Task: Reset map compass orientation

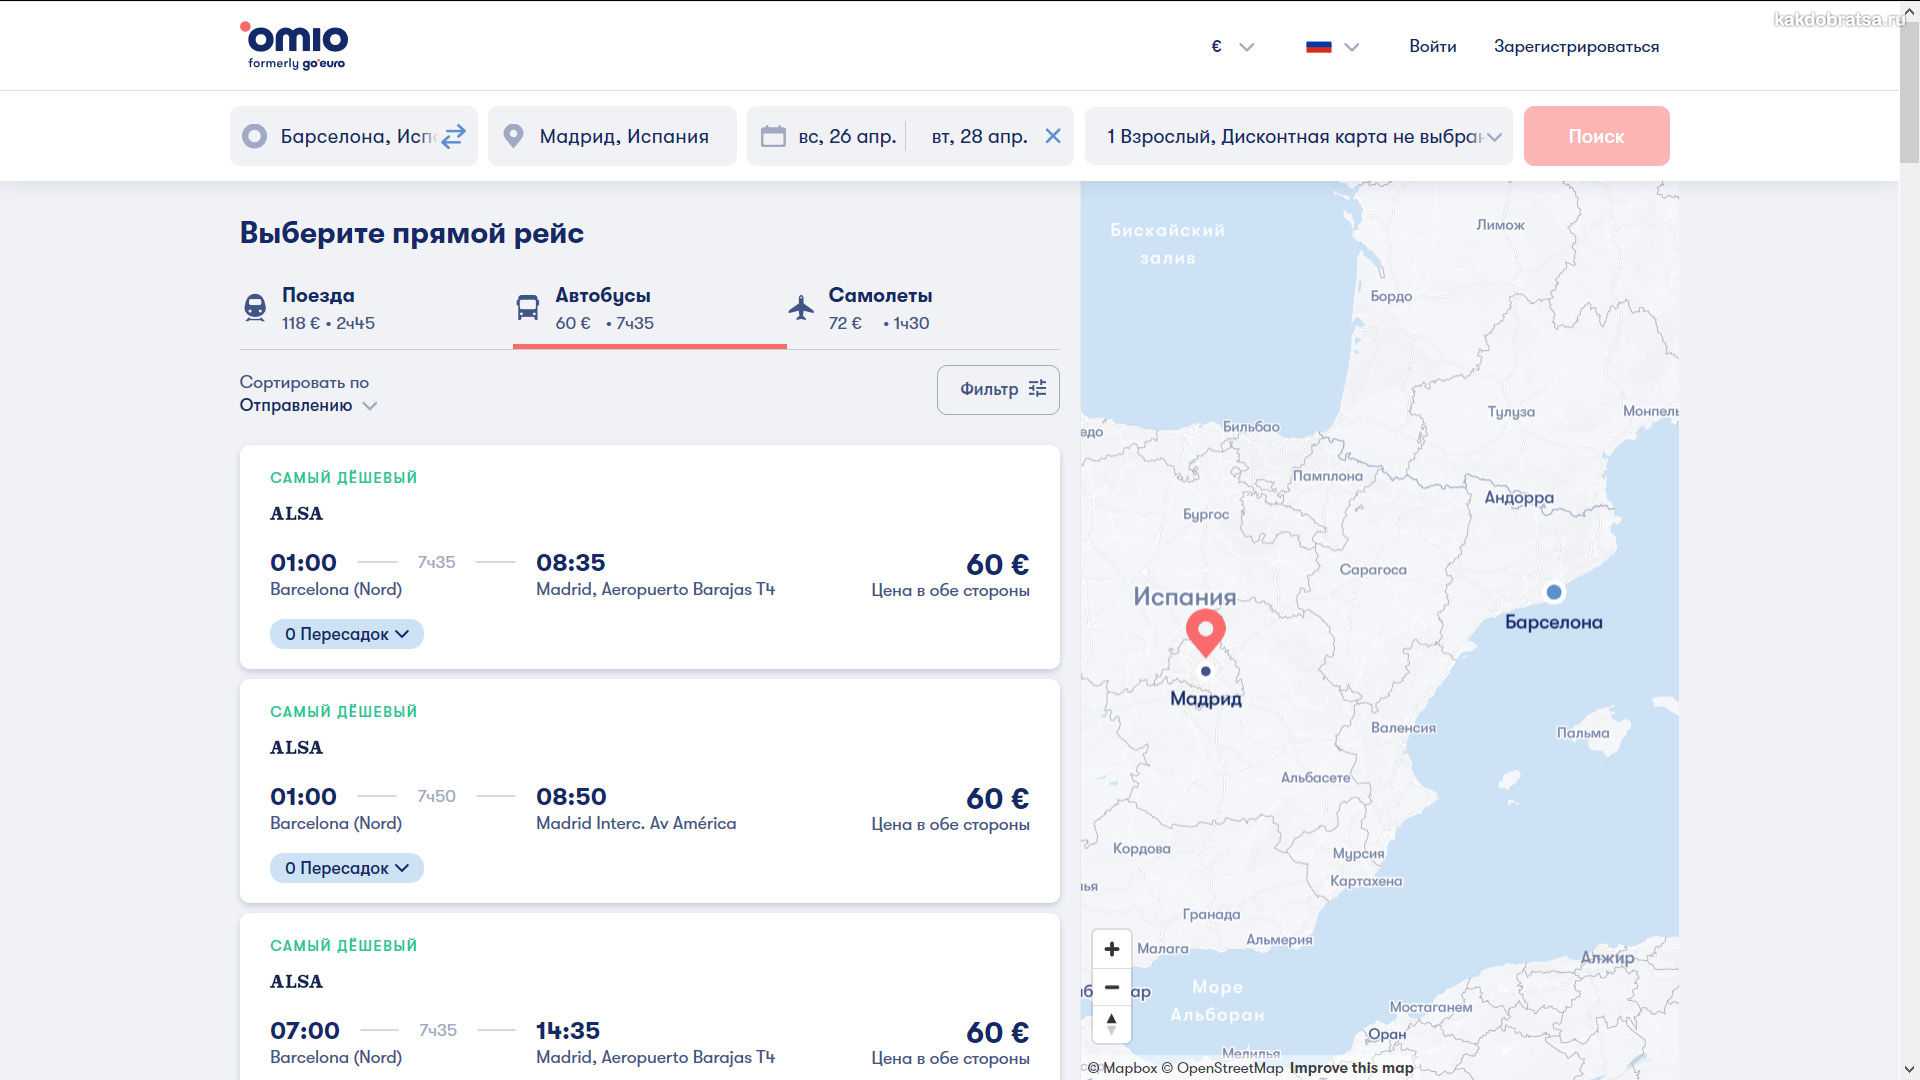Action: 1111,1025
